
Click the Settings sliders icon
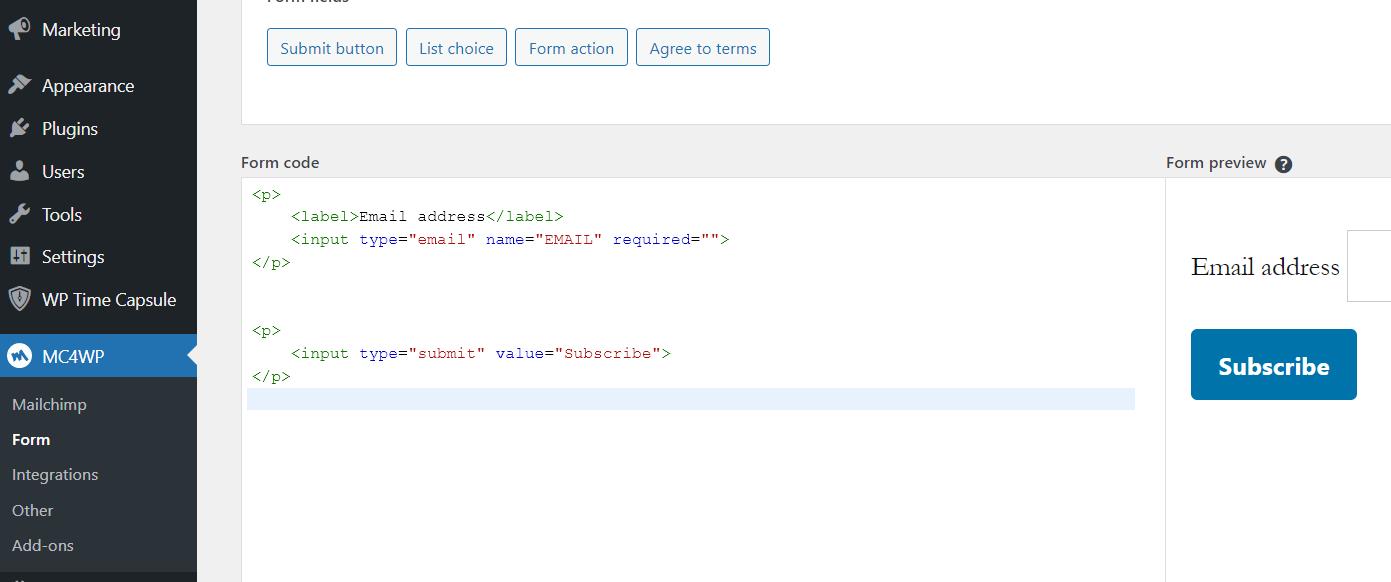pos(22,256)
